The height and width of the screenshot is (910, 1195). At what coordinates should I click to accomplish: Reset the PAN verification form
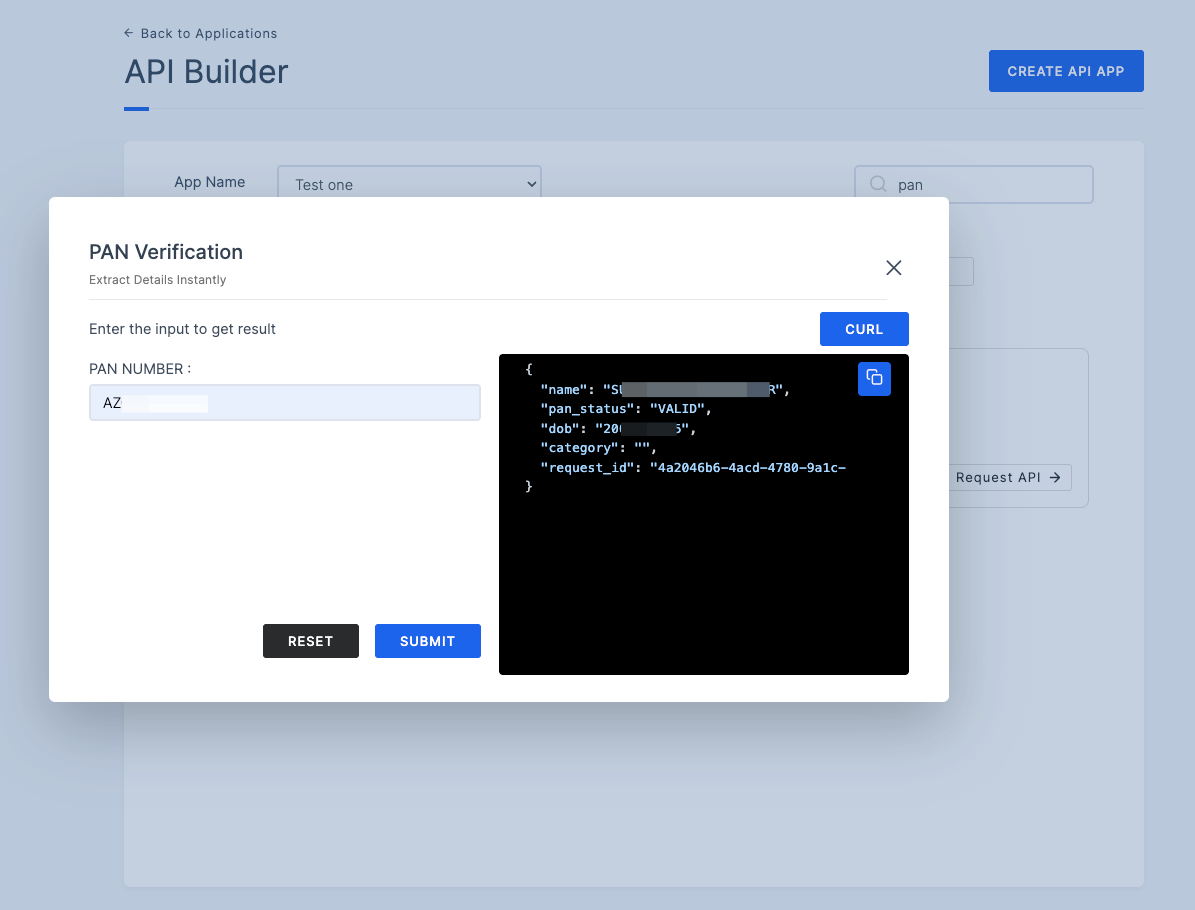click(x=310, y=641)
